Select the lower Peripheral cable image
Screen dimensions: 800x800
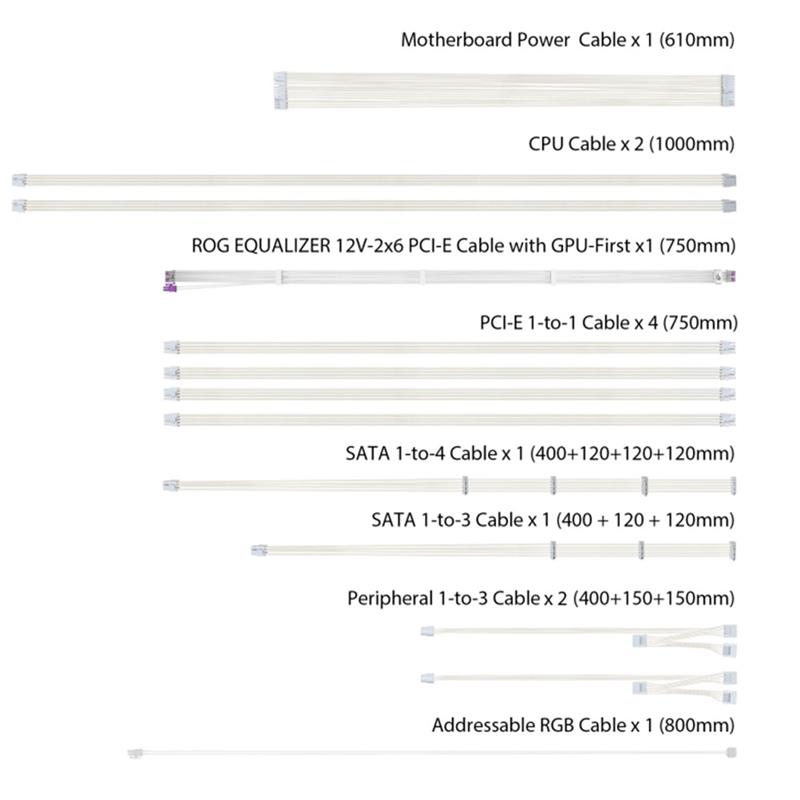579,687
